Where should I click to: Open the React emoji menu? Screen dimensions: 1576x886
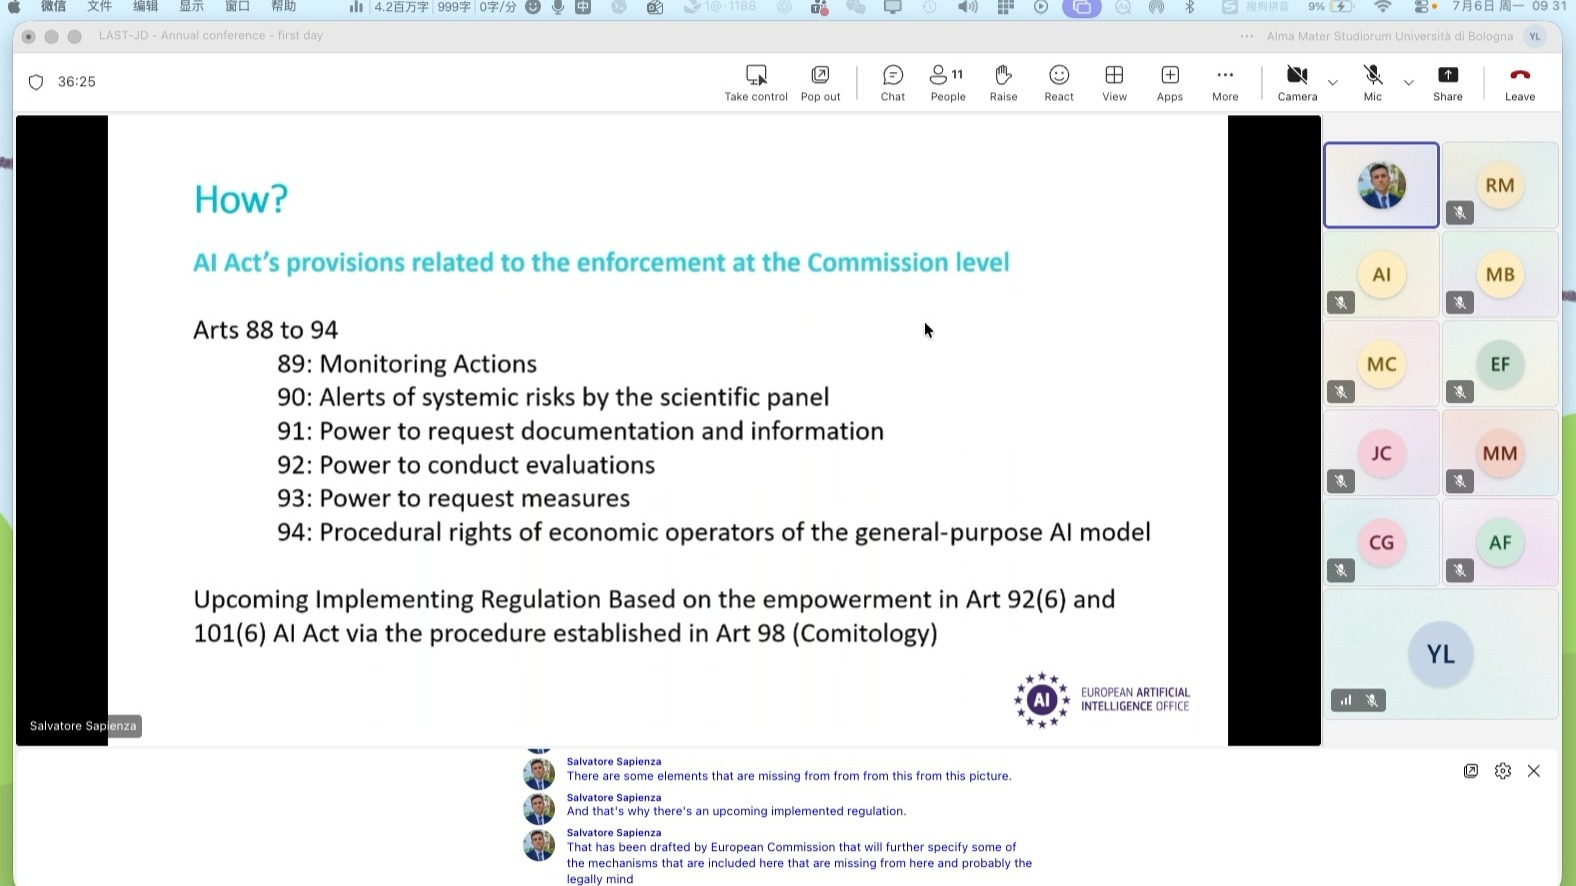coord(1059,83)
